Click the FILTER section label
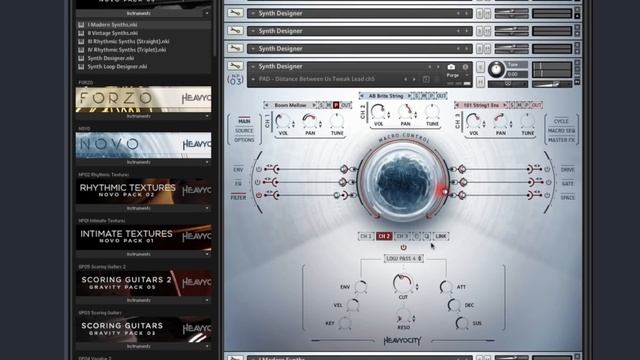The width and height of the screenshot is (640, 360). pos(238,198)
